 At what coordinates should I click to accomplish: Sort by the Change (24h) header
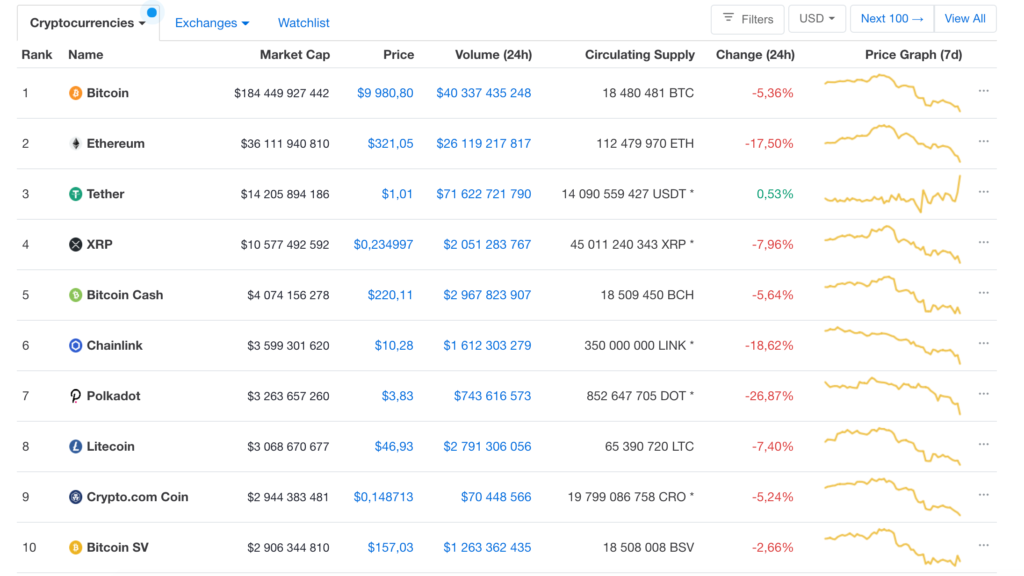755,55
